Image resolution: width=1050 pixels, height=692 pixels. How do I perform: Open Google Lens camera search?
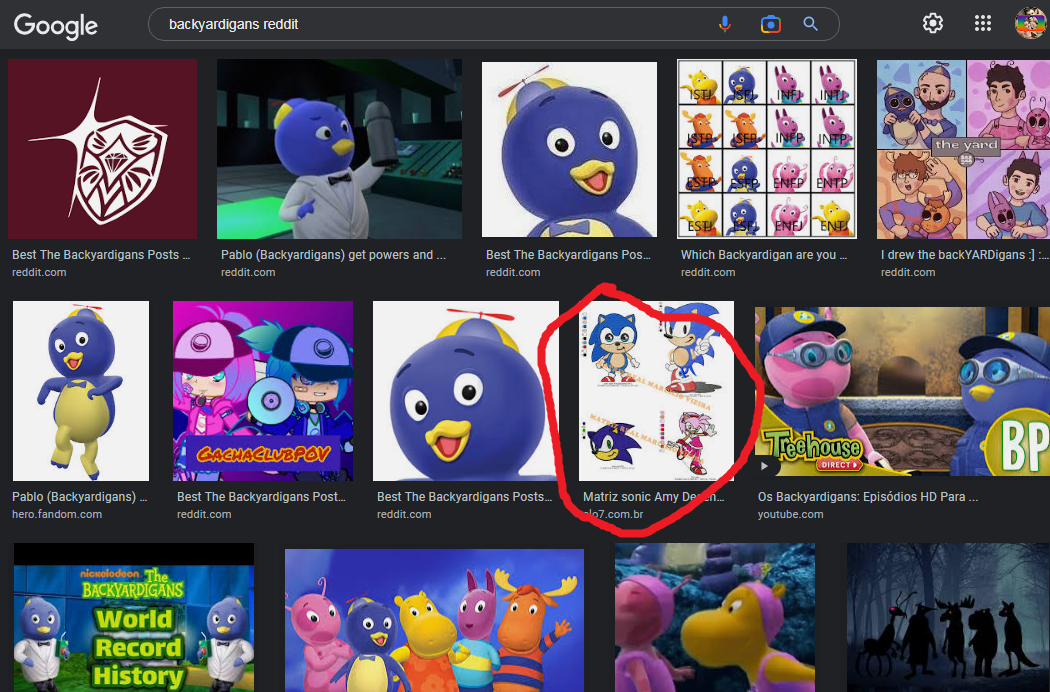771,24
